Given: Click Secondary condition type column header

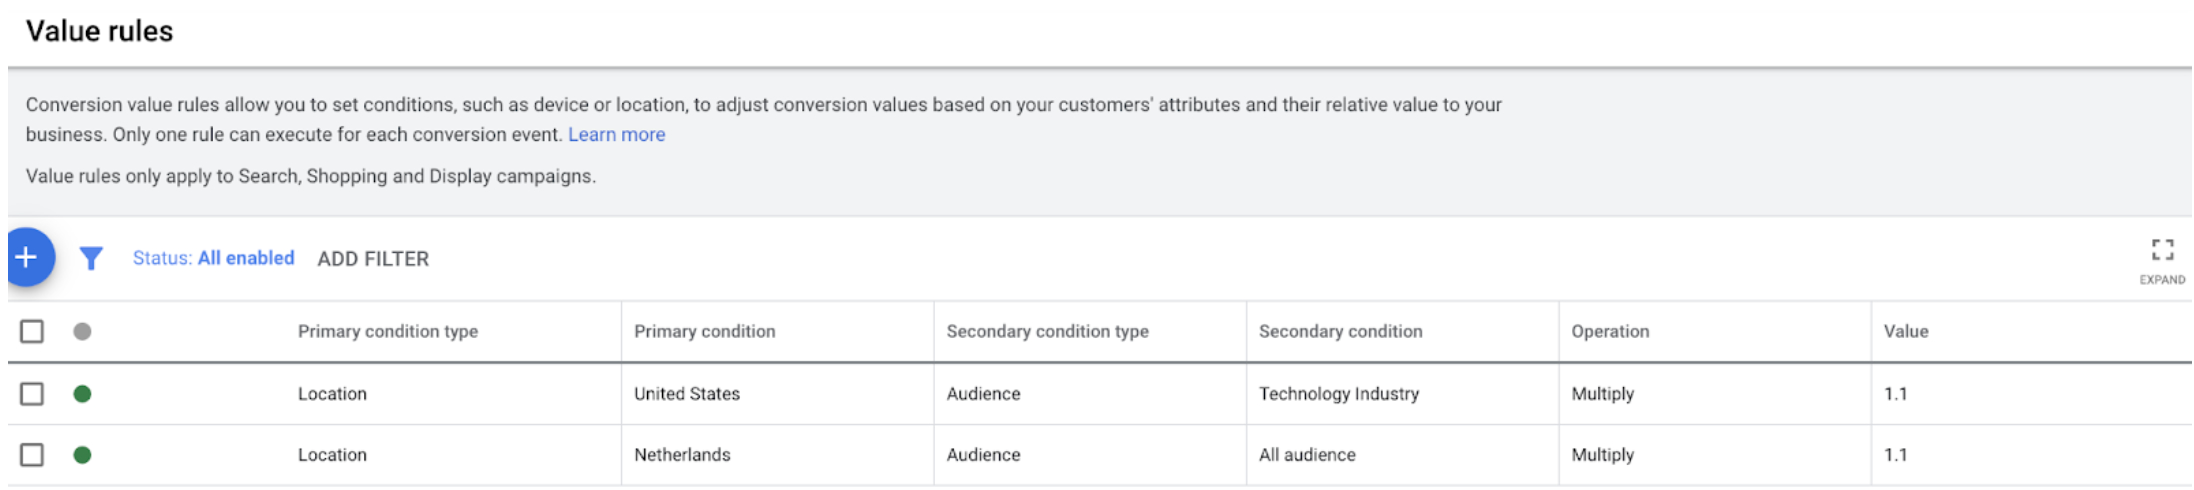Looking at the screenshot, I should (1047, 331).
